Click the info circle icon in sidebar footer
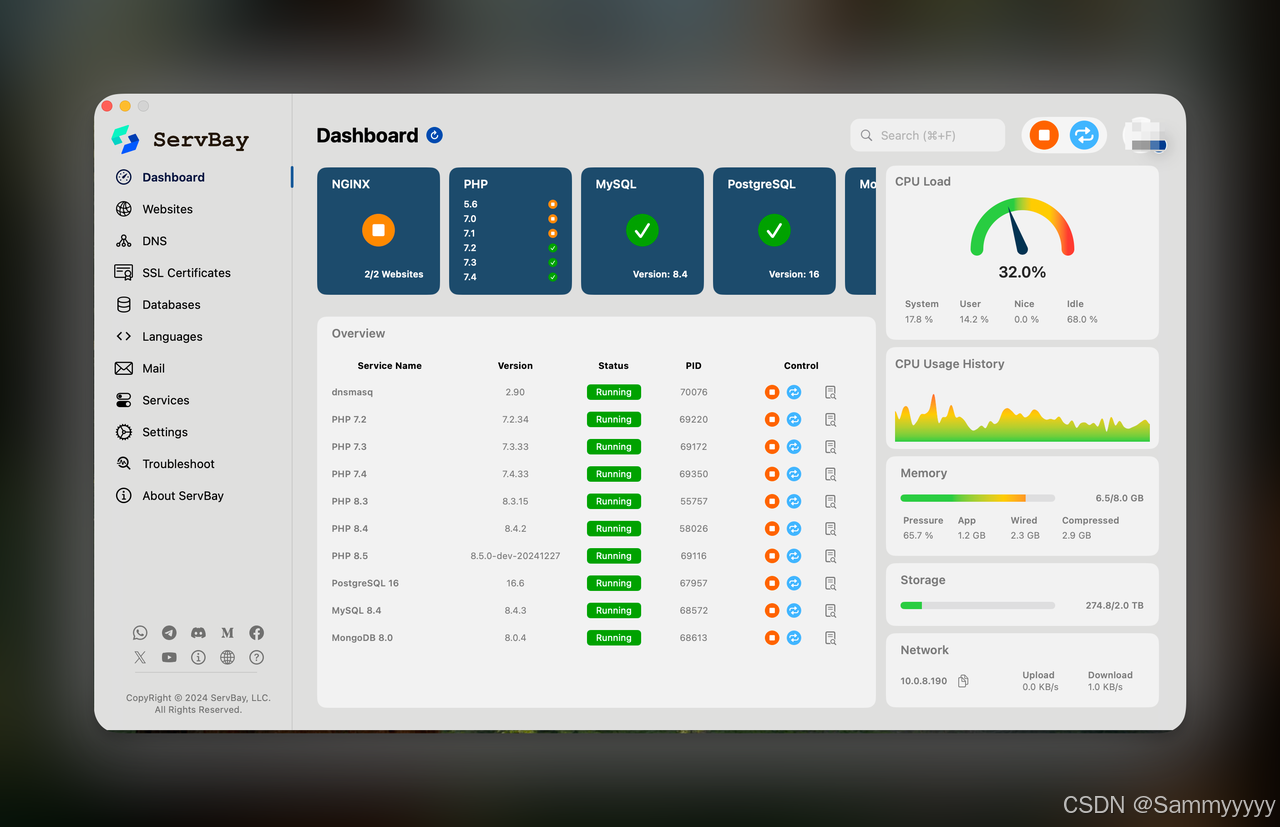 (198, 657)
